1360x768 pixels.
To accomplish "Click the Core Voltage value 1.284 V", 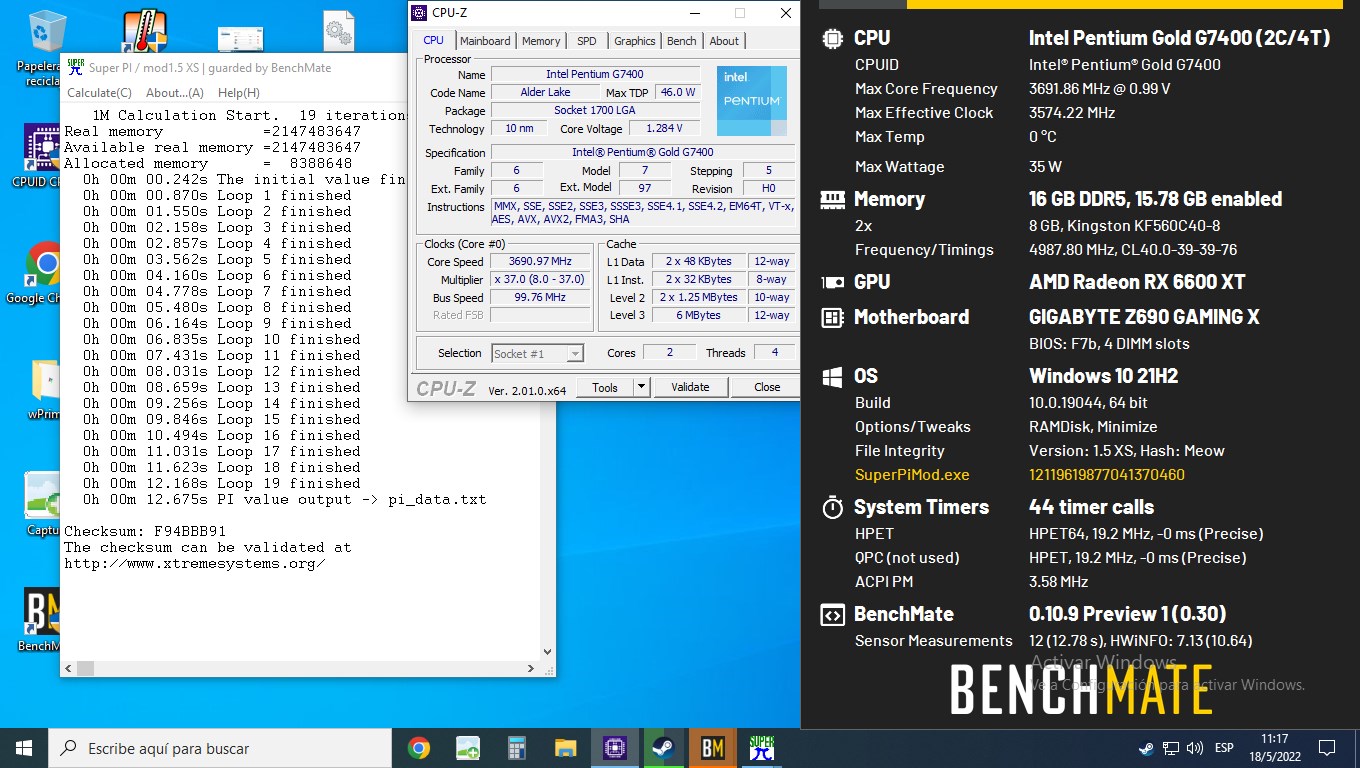I will (x=663, y=129).
